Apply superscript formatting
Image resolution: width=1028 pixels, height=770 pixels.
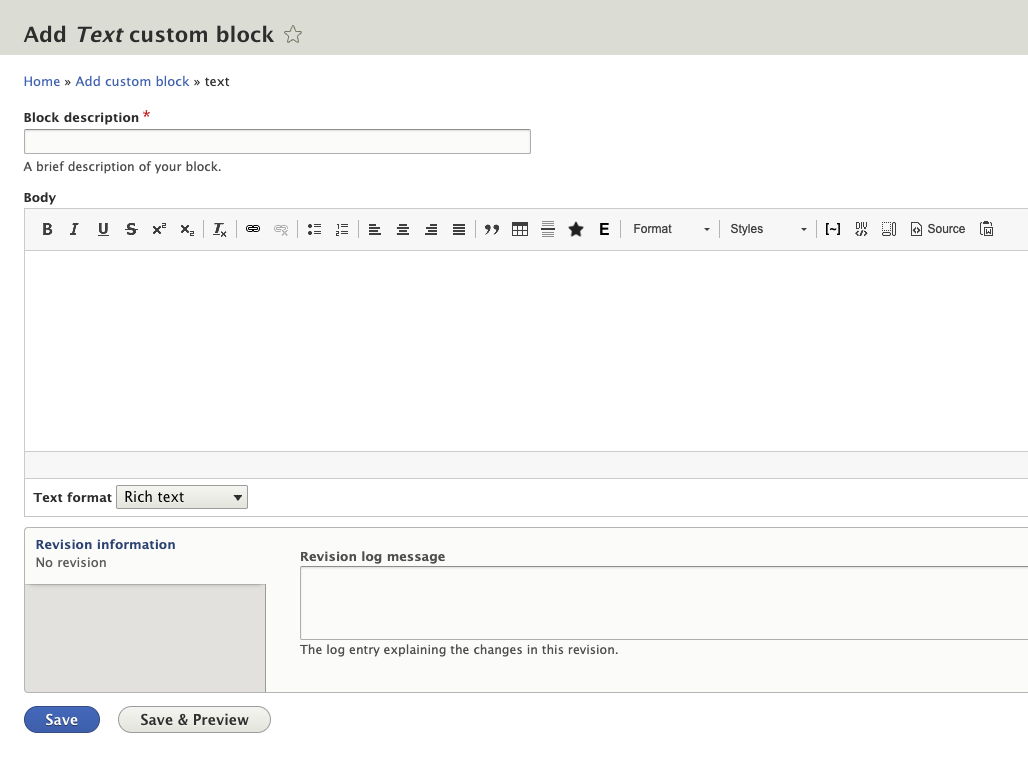[x=159, y=229]
